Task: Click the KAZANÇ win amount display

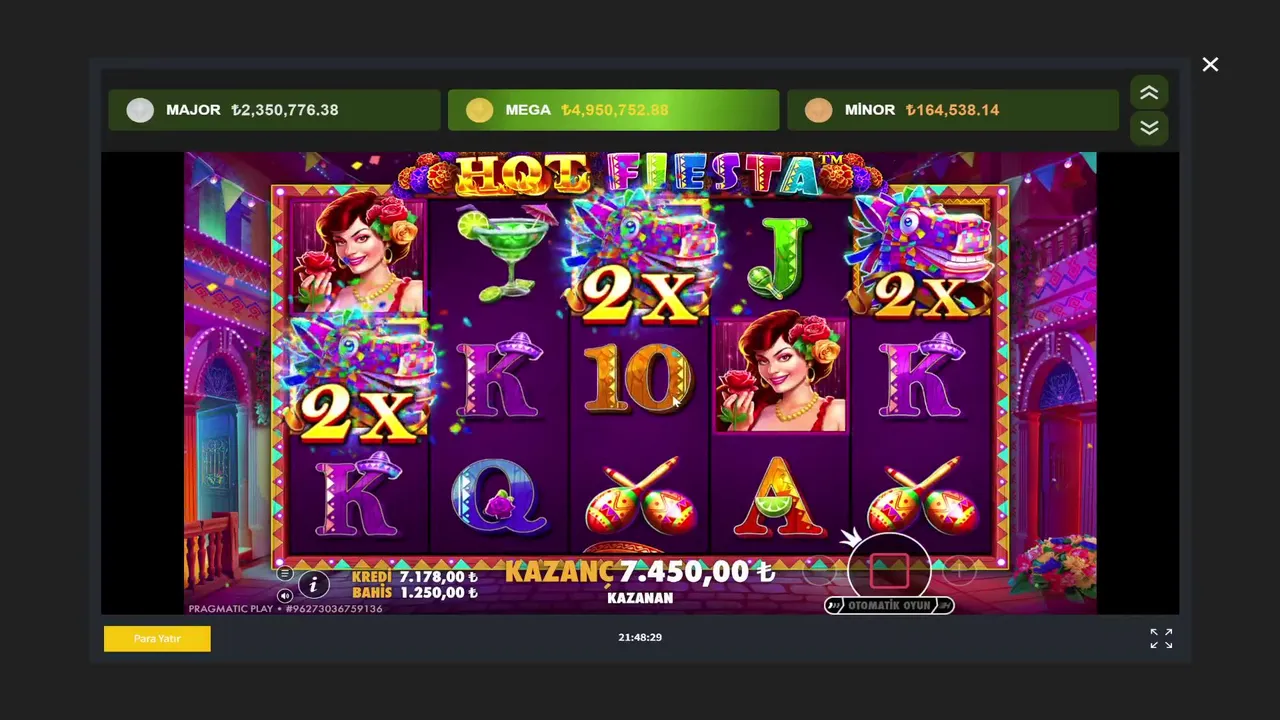Action: tap(640, 572)
